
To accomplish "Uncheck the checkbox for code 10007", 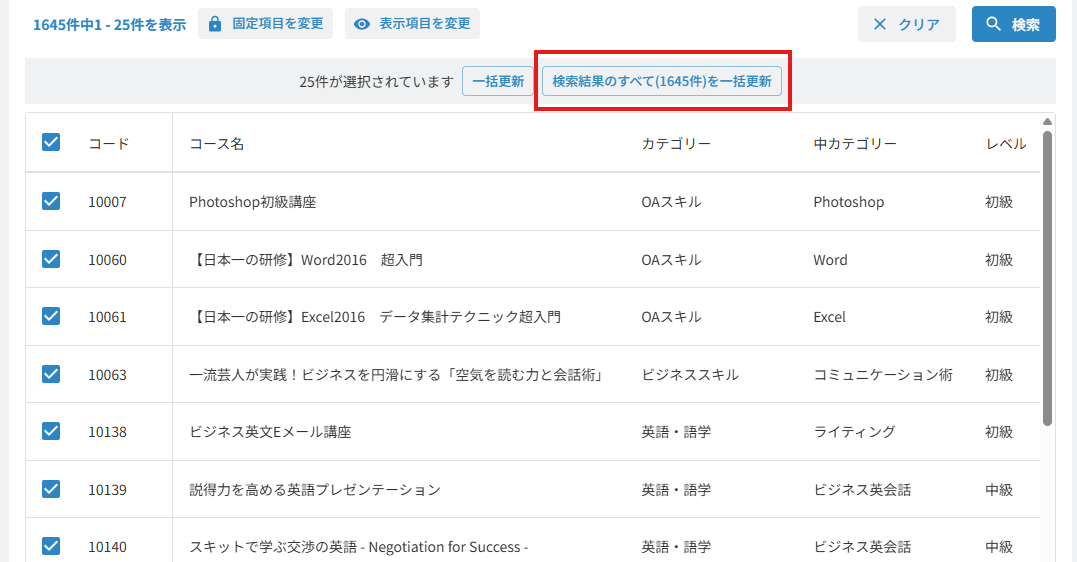I will click(51, 201).
